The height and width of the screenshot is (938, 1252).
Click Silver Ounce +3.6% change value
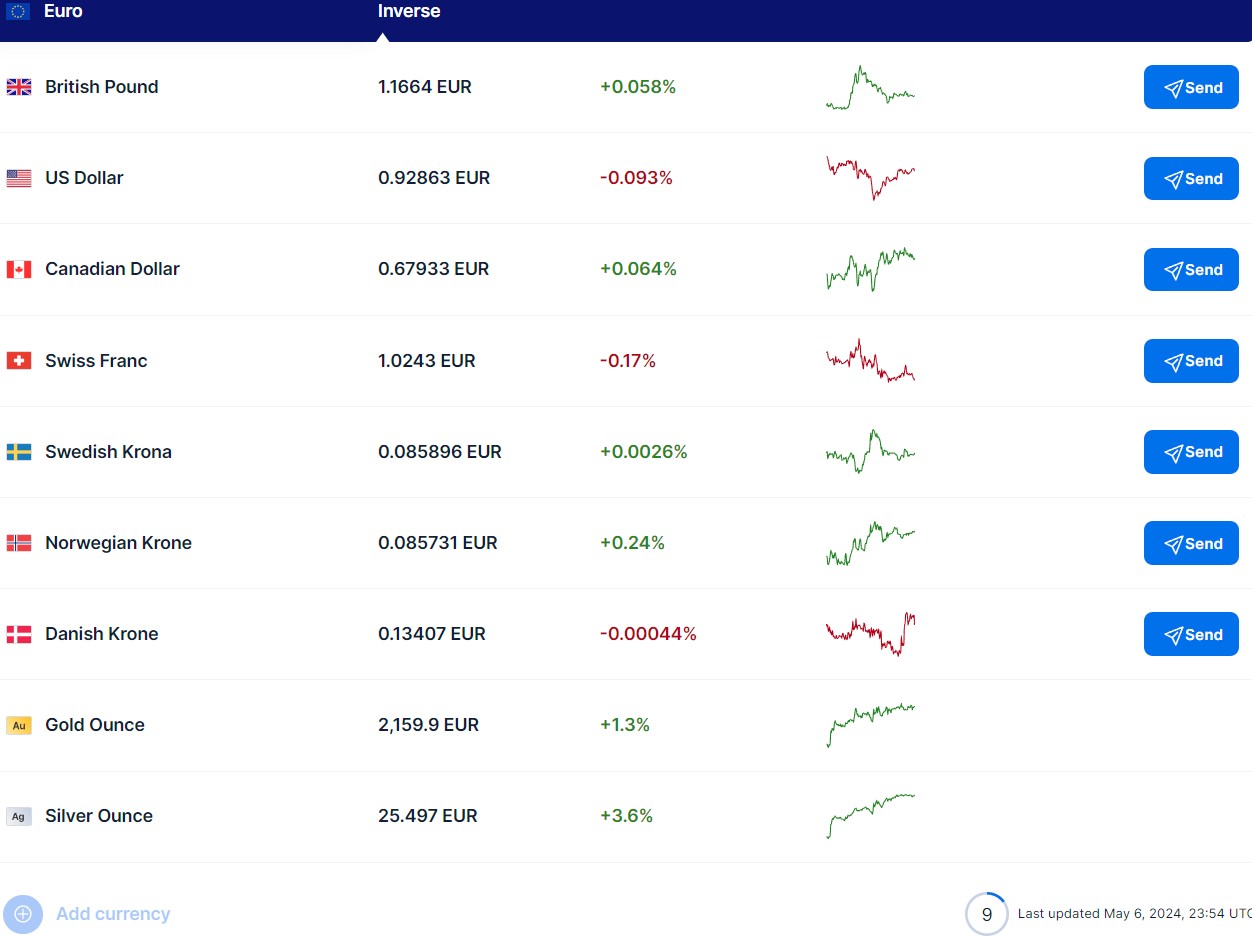click(626, 816)
